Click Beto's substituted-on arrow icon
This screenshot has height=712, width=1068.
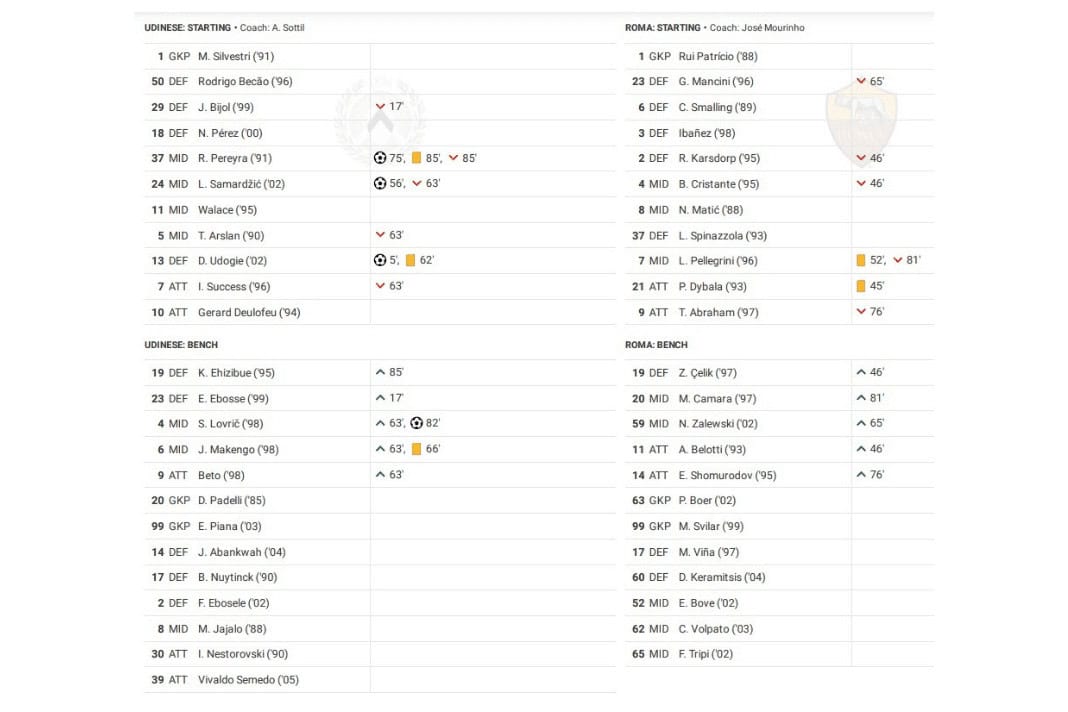(380, 475)
